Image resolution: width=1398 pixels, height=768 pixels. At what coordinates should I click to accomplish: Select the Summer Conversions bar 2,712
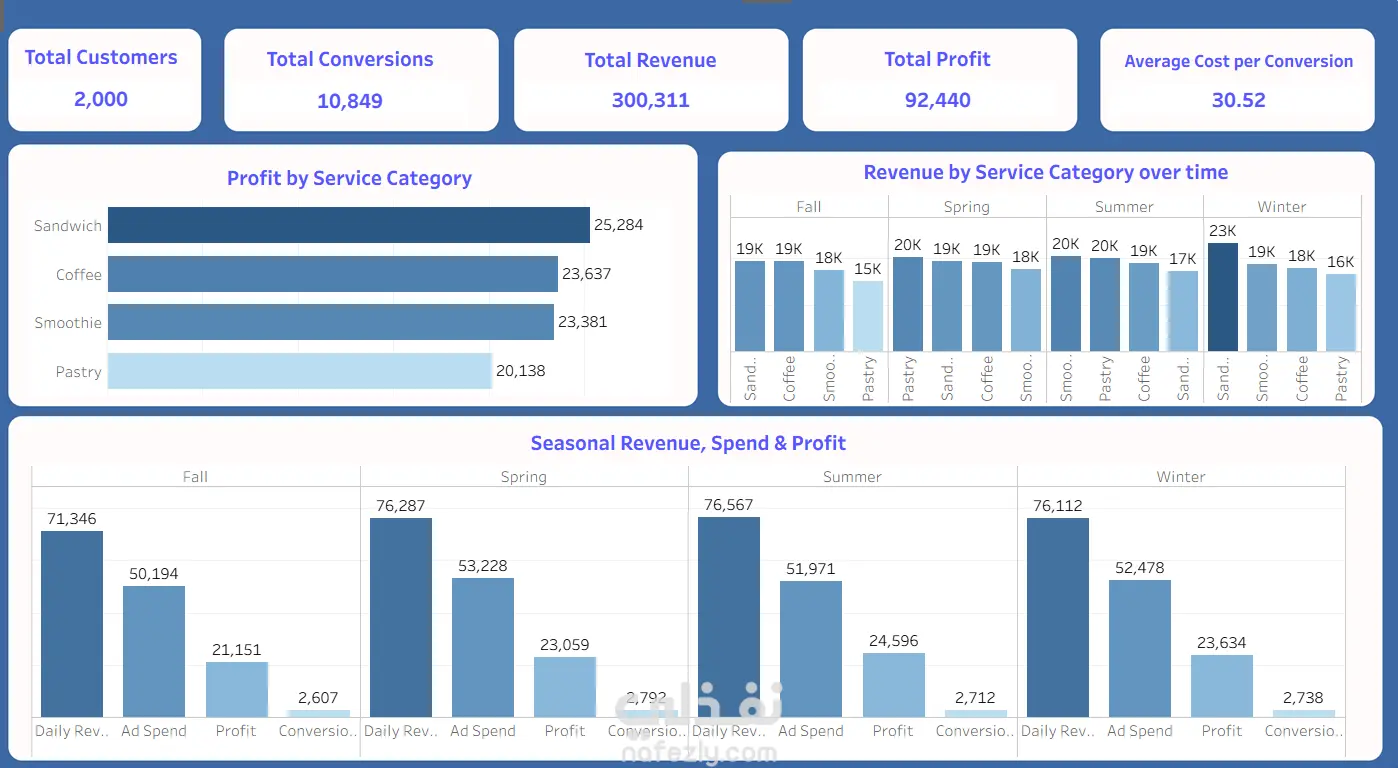[976, 713]
